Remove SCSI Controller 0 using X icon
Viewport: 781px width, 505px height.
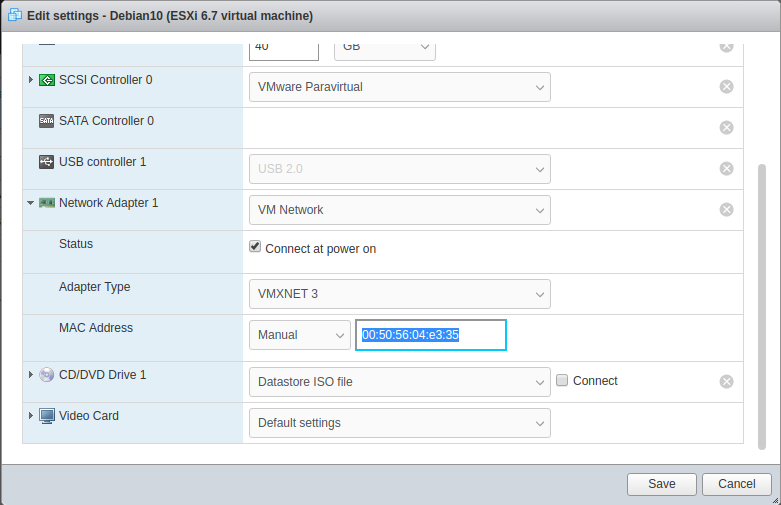click(727, 87)
